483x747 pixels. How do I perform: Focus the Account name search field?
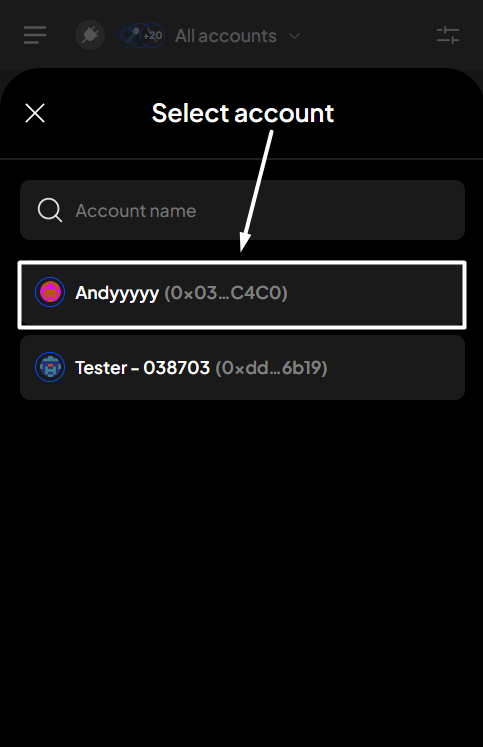[x=242, y=210]
